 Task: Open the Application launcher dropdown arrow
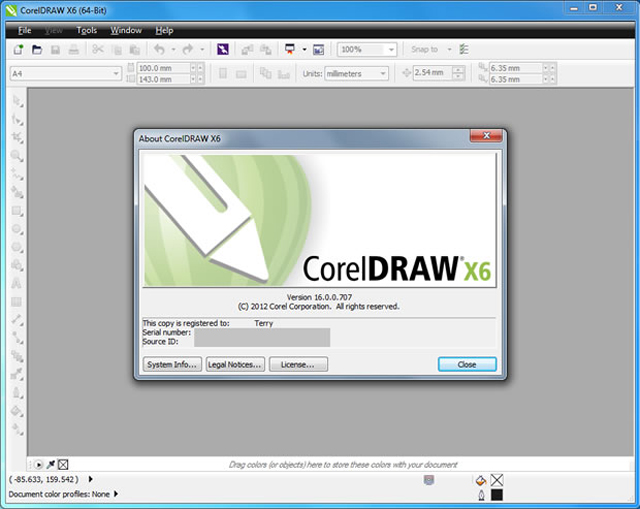[304, 50]
